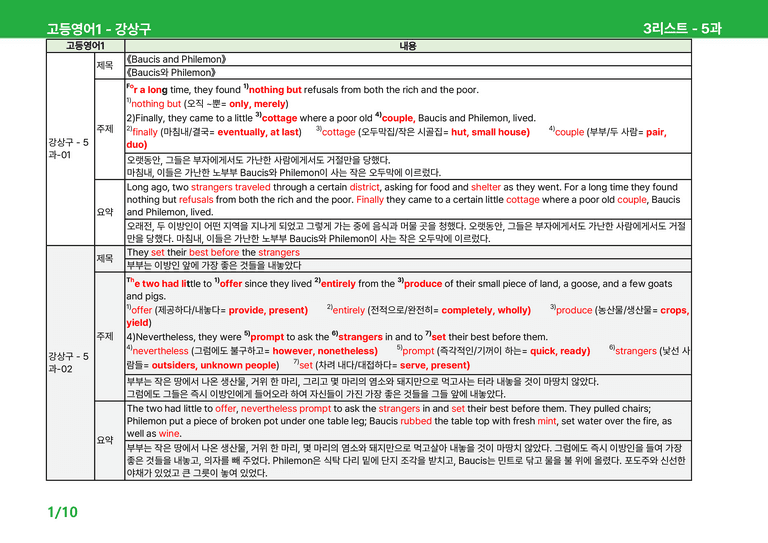Screen dimensions: 768x543
Task: Click the 강상구 - 5과-01 row label
Action: [69, 148]
